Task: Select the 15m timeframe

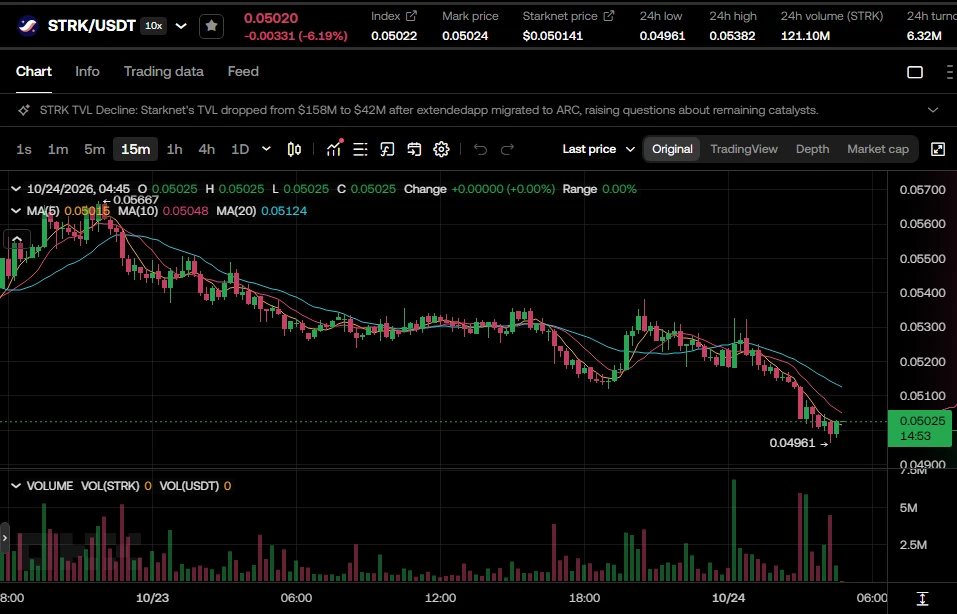Action: click(135, 149)
